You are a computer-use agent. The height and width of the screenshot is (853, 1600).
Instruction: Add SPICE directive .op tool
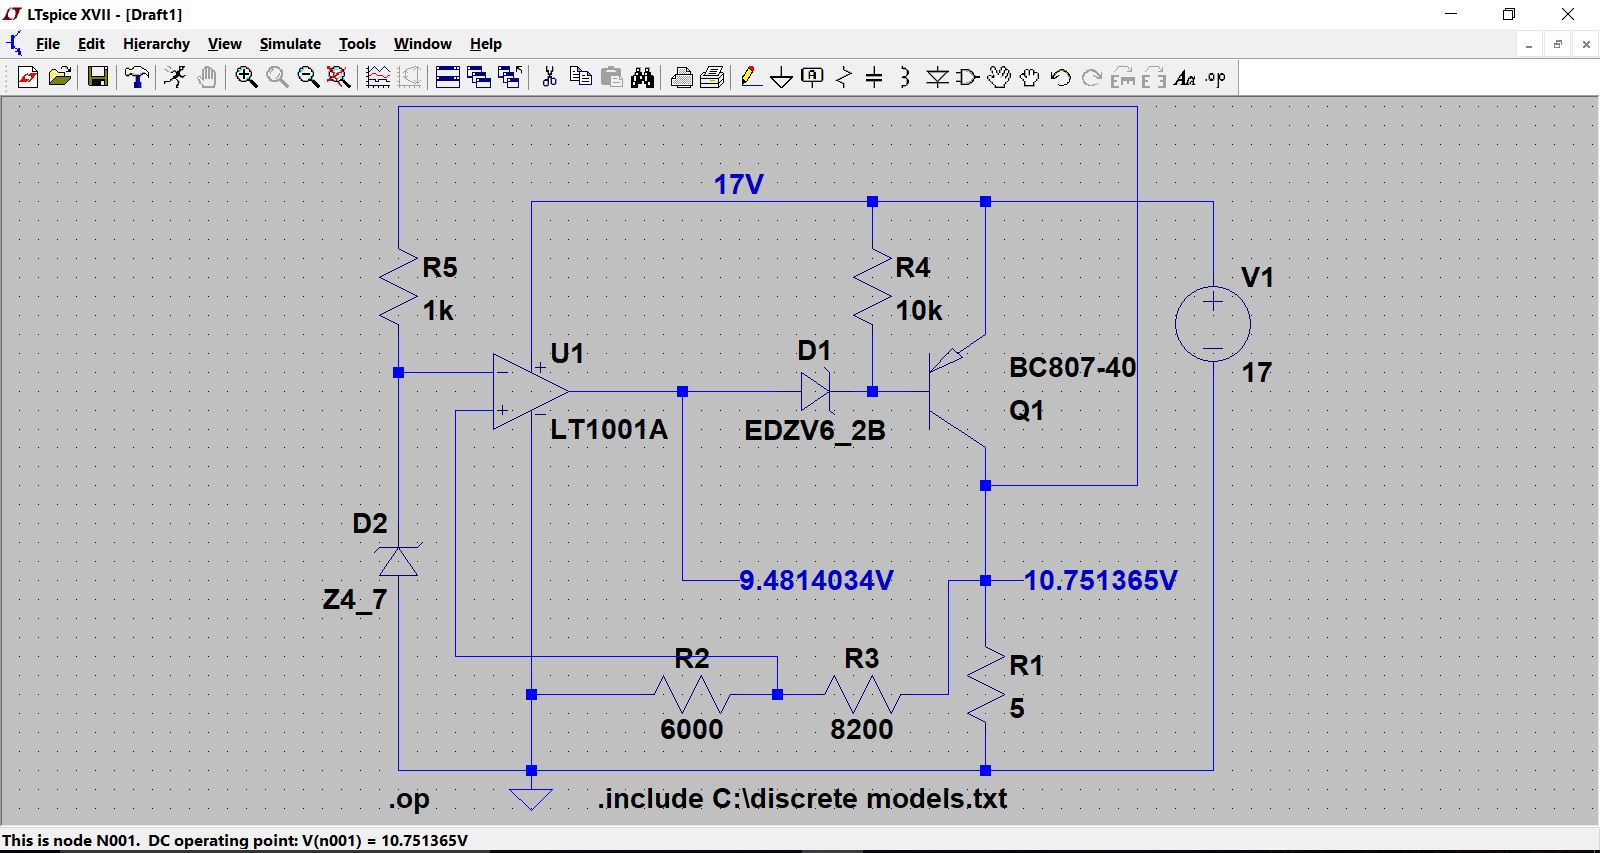pos(1216,77)
